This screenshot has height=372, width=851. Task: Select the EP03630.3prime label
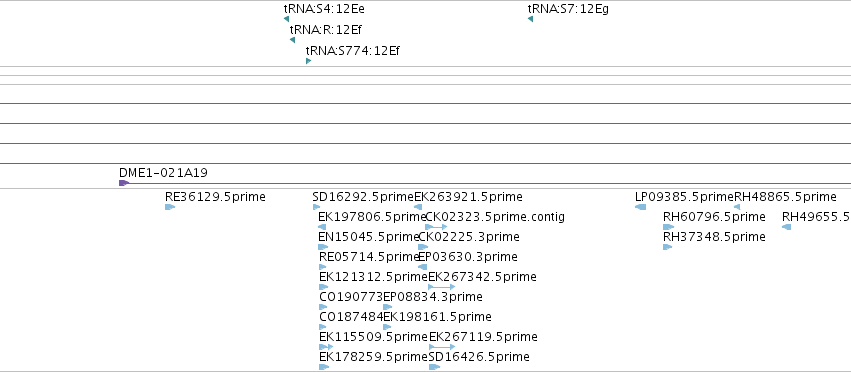point(468,256)
